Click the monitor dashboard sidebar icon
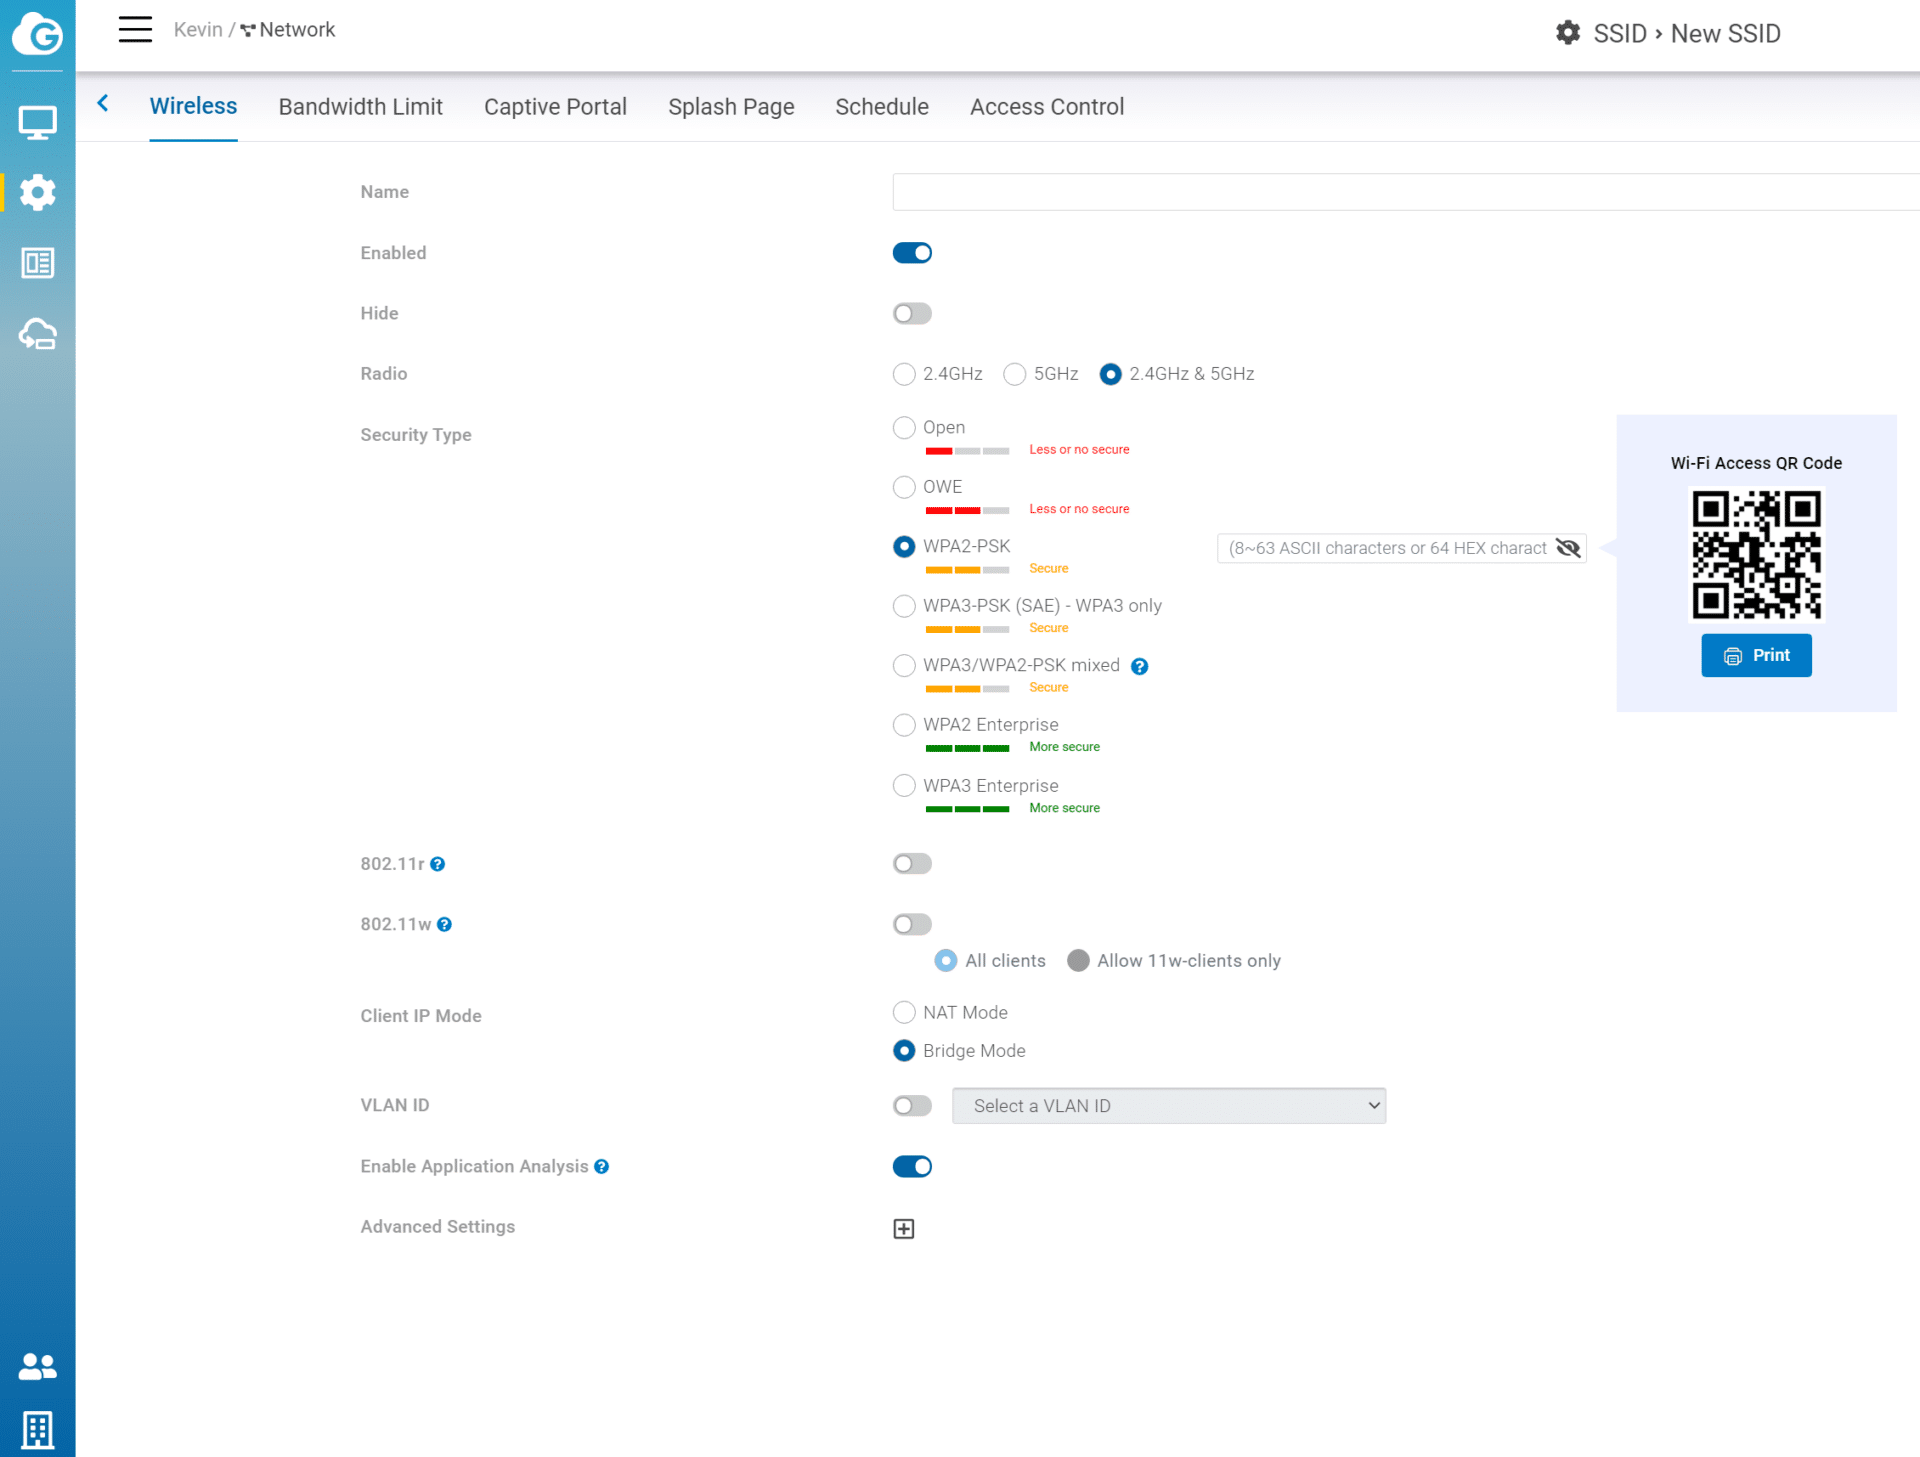1920x1457 pixels. (x=38, y=123)
